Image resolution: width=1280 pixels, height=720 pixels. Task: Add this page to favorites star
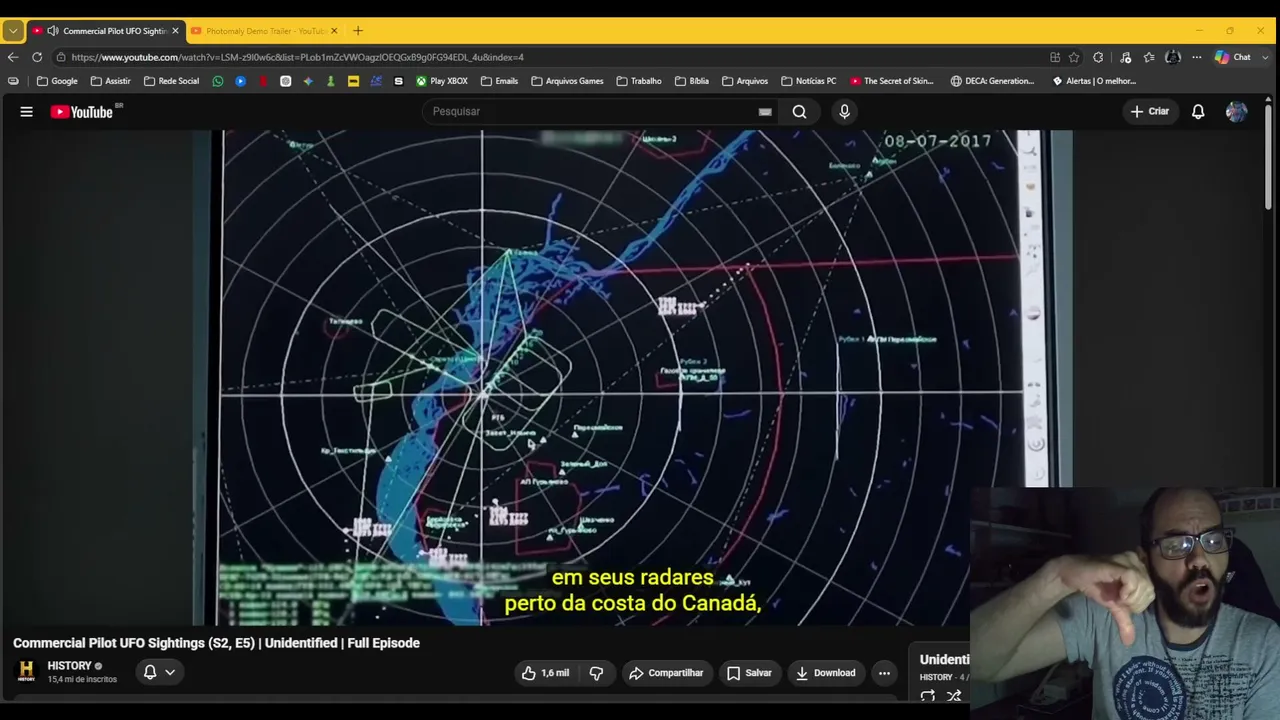pyautogui.click(x=1074, y=57)
